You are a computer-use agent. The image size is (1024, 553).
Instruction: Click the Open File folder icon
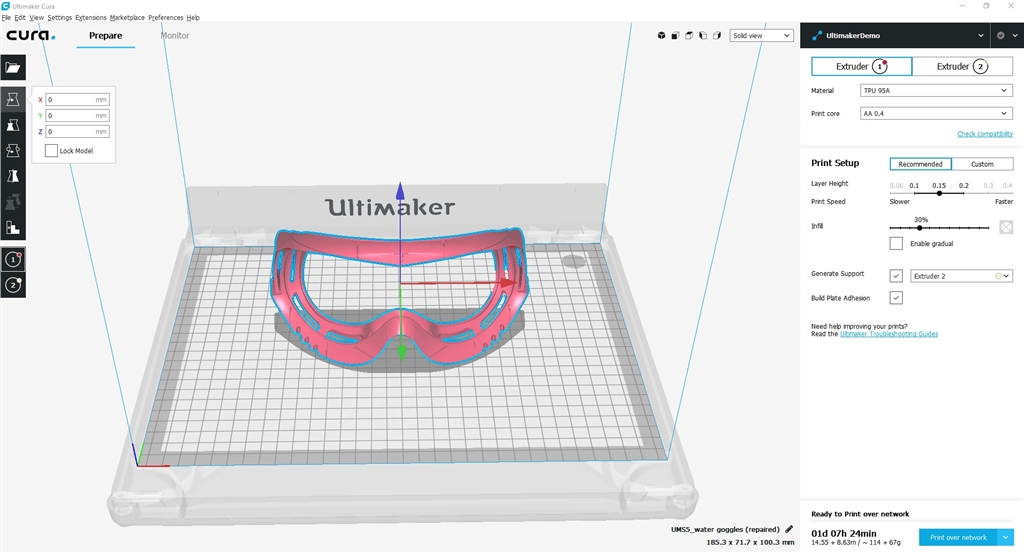click(x=13, y=68)
